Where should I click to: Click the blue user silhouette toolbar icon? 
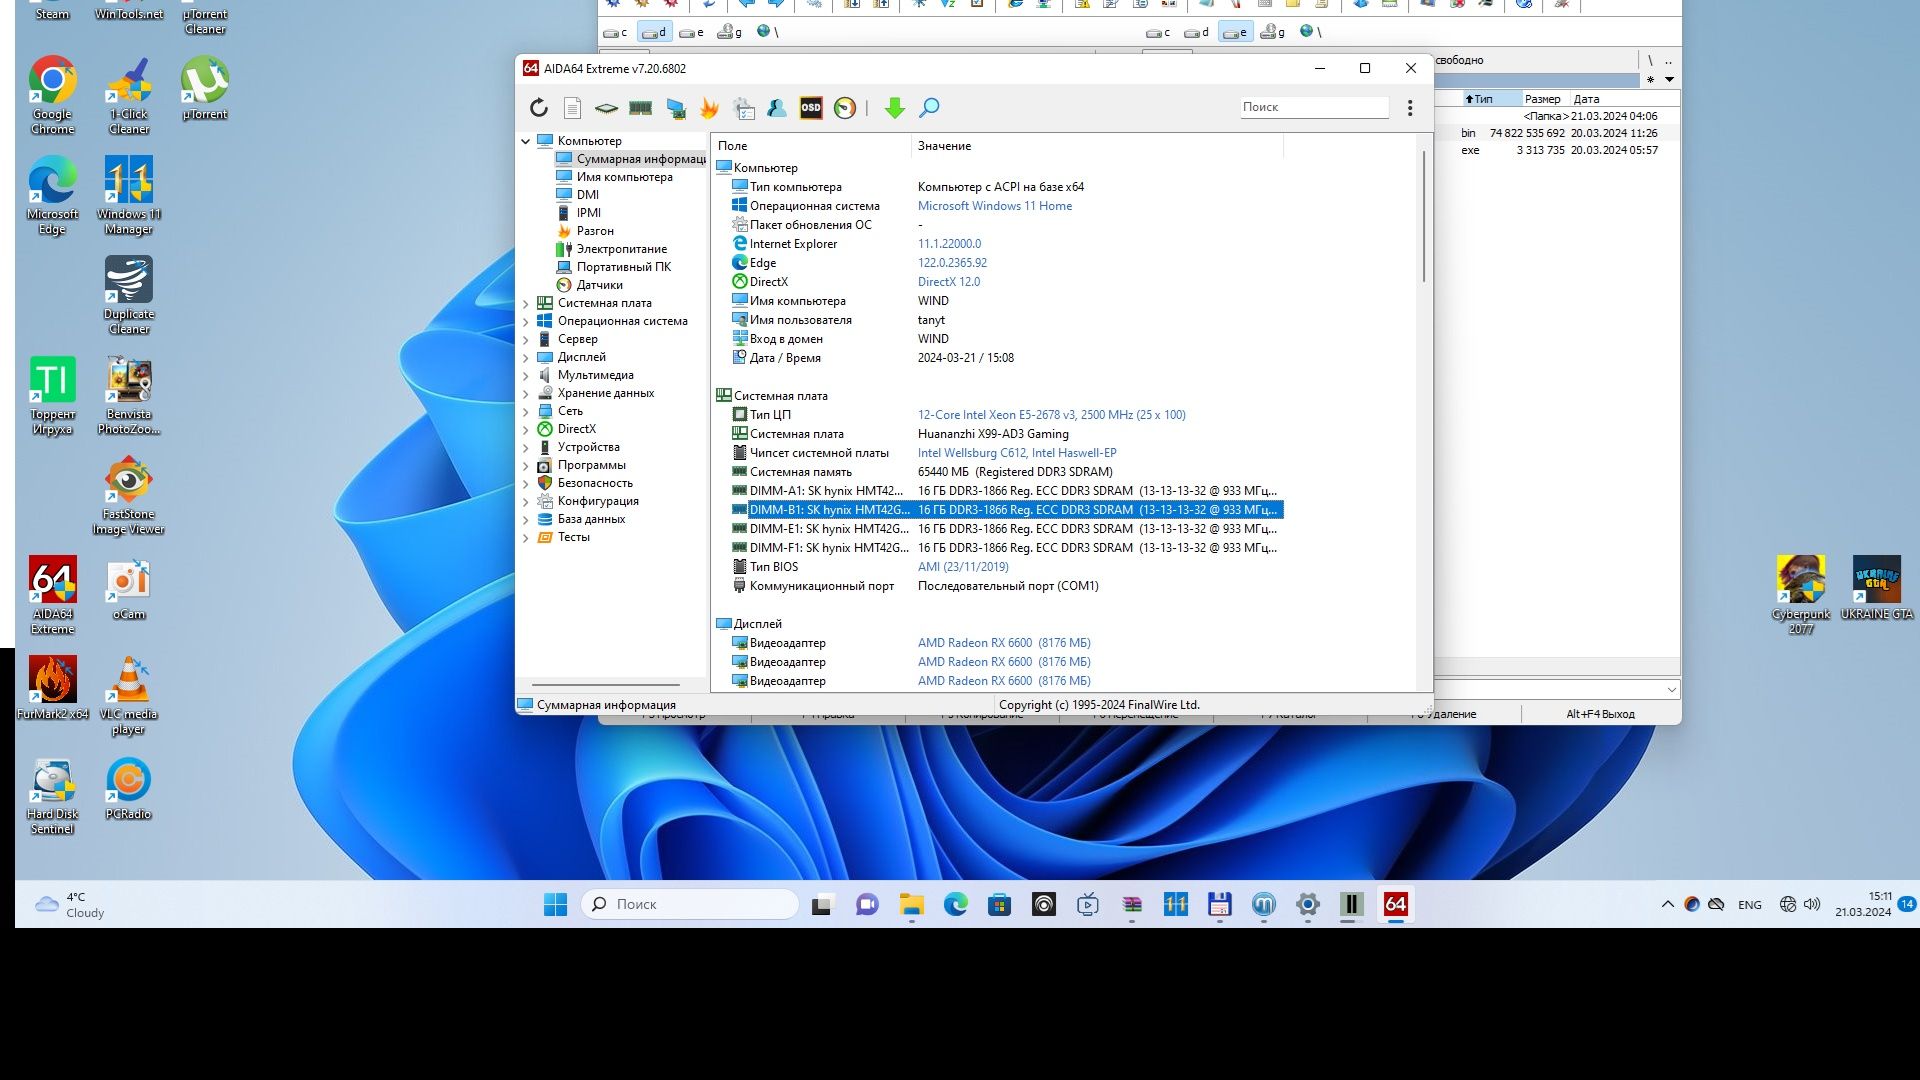(777, 108)
